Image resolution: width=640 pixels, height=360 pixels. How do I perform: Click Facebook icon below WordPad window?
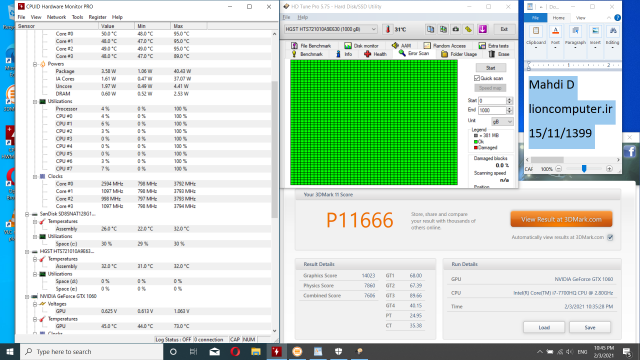(630, 152)
